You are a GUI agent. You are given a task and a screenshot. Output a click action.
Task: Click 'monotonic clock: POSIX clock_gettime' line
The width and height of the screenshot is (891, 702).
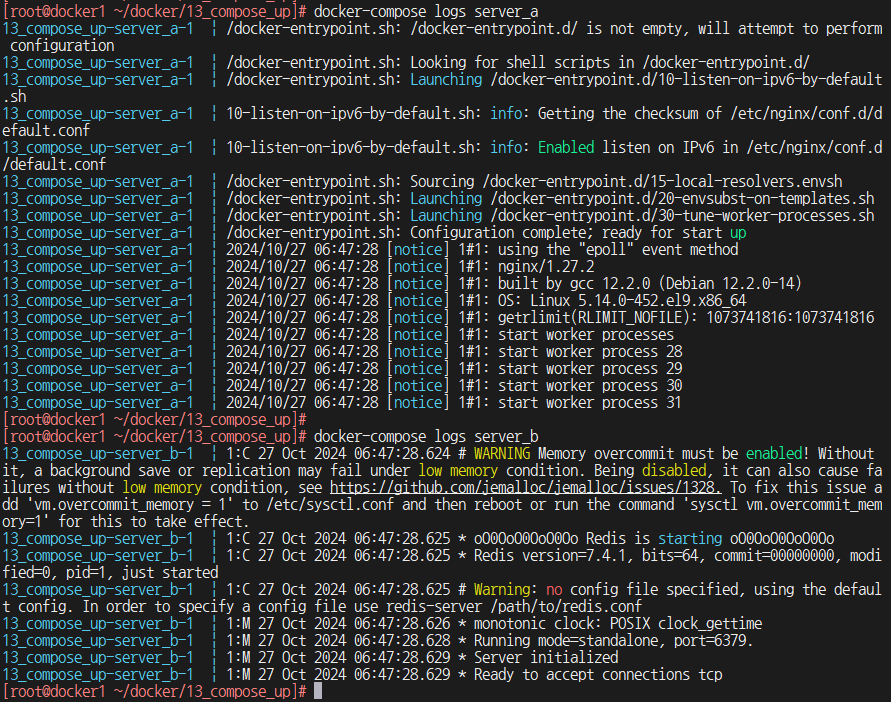coord(618,624)
